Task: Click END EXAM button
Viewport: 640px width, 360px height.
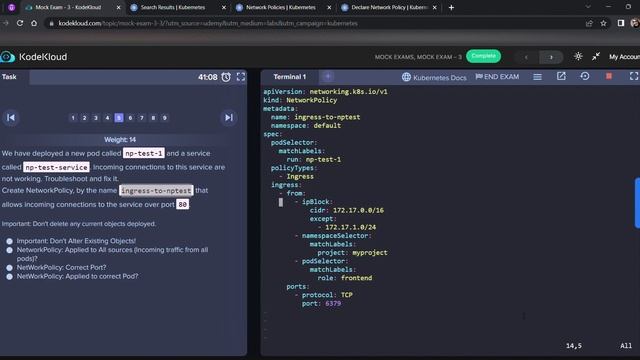Action: (x=497, y=76)
